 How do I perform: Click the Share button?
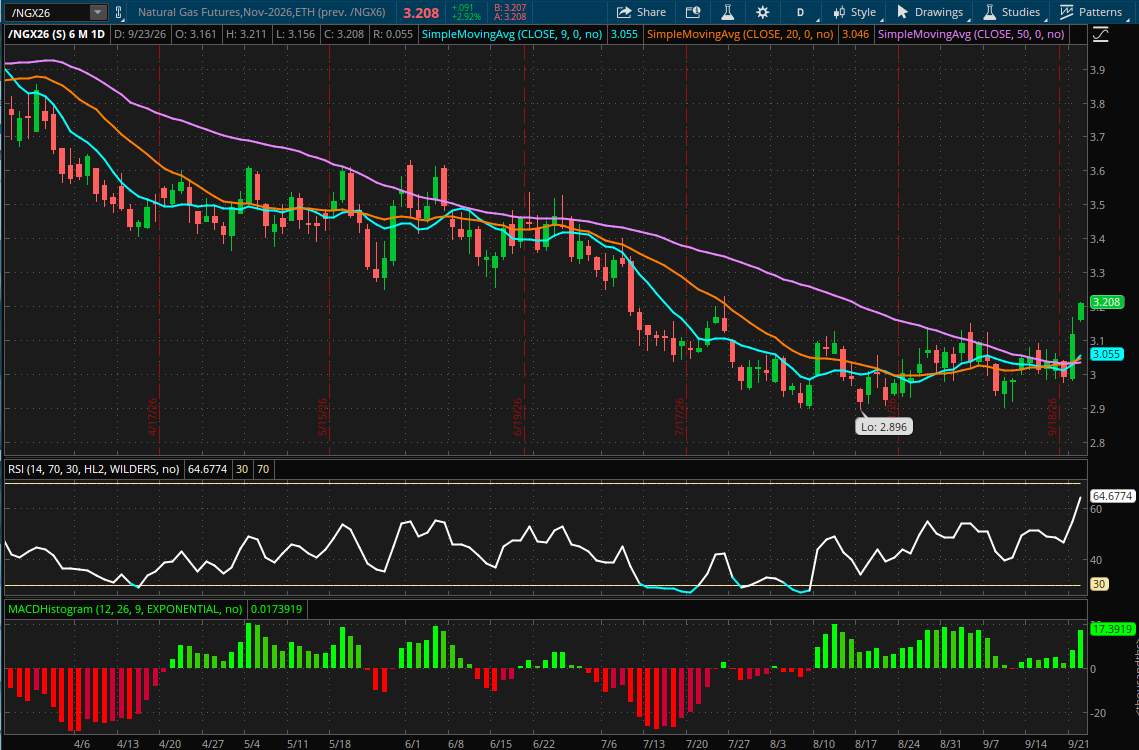coord(641,12)
